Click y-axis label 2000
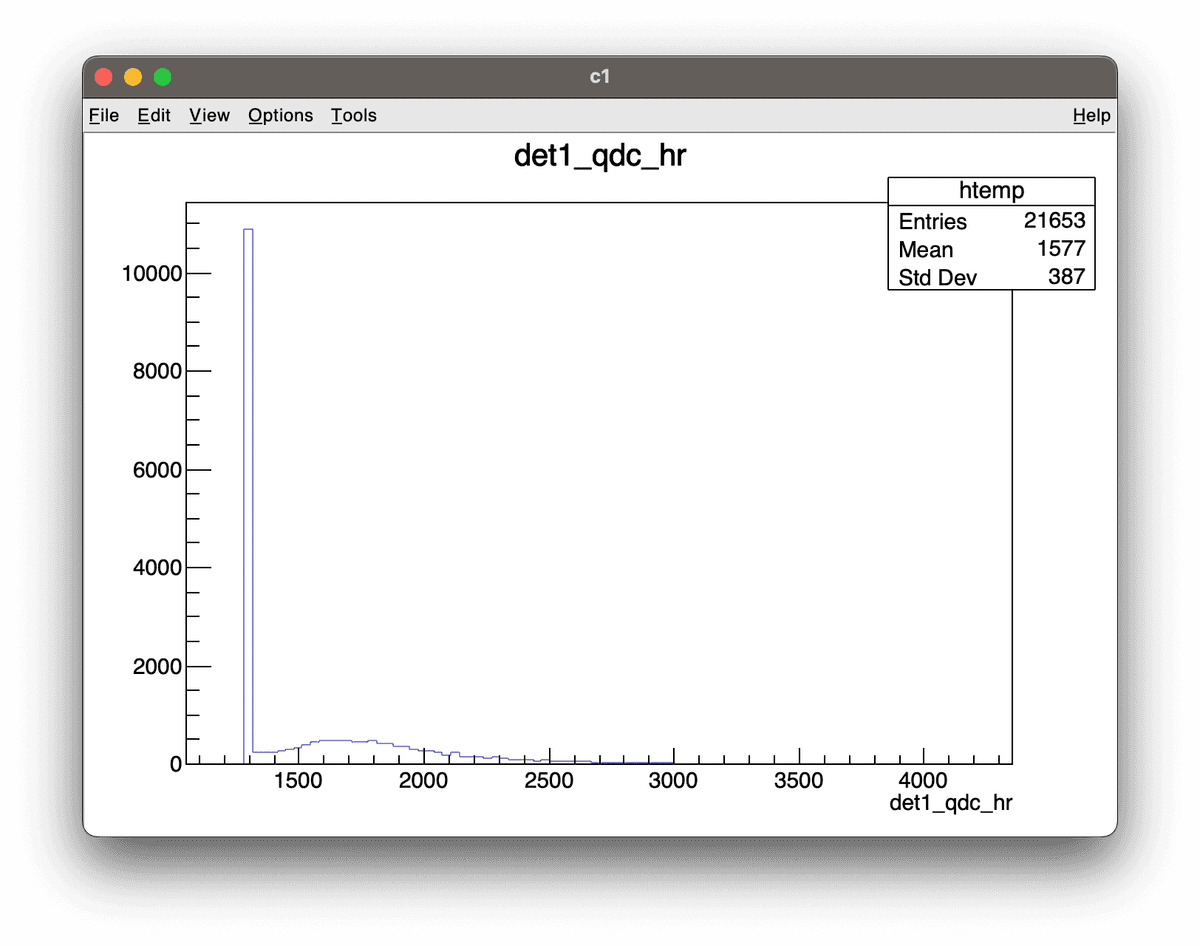Screen dimensions: 1200x946 coord(157,667)
